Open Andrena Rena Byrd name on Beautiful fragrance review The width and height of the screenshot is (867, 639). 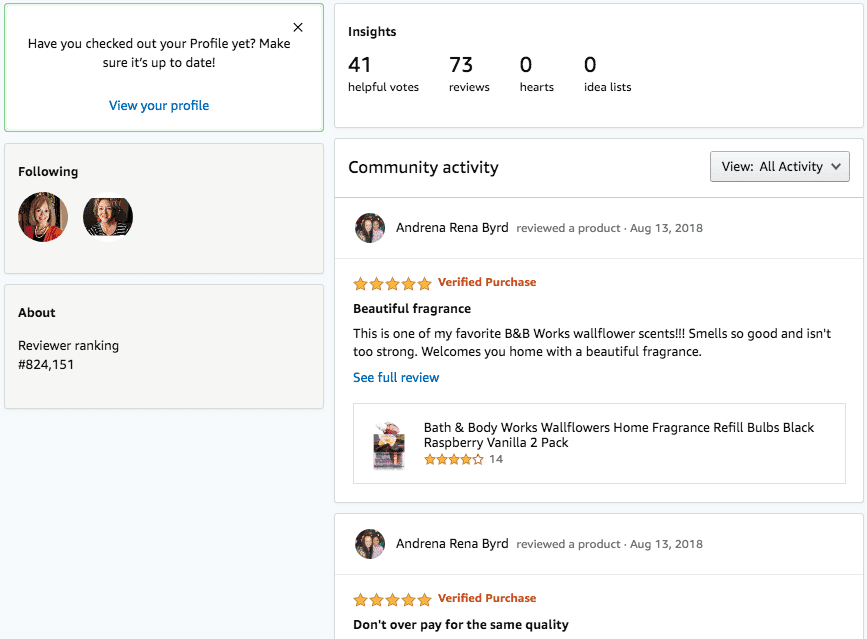click(x=452, y=228)
